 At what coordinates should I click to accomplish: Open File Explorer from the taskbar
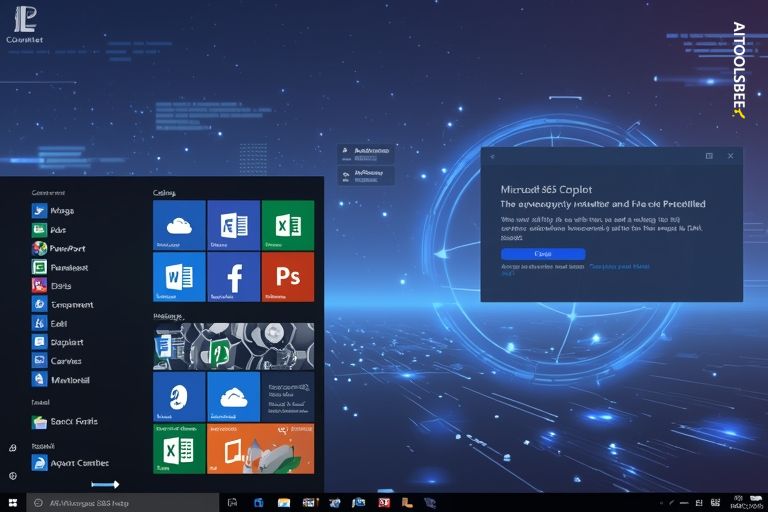284,503
